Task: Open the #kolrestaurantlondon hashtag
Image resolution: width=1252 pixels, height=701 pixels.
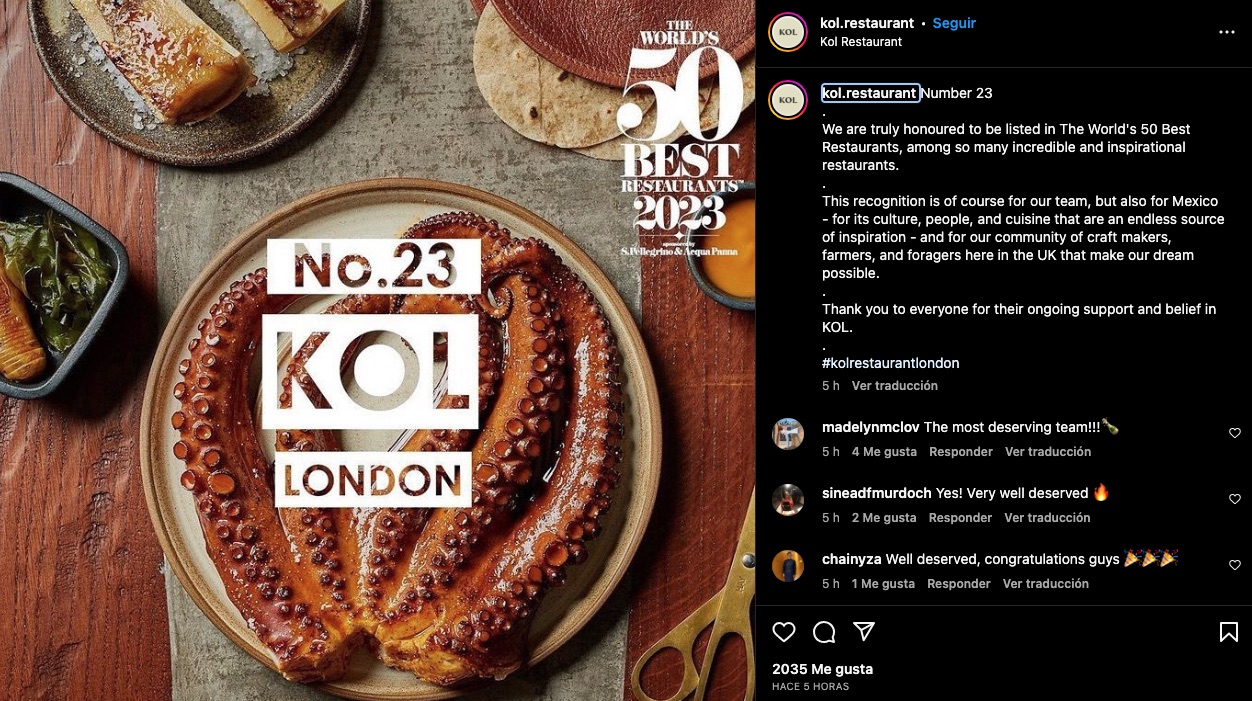Action: pos(890,363)
